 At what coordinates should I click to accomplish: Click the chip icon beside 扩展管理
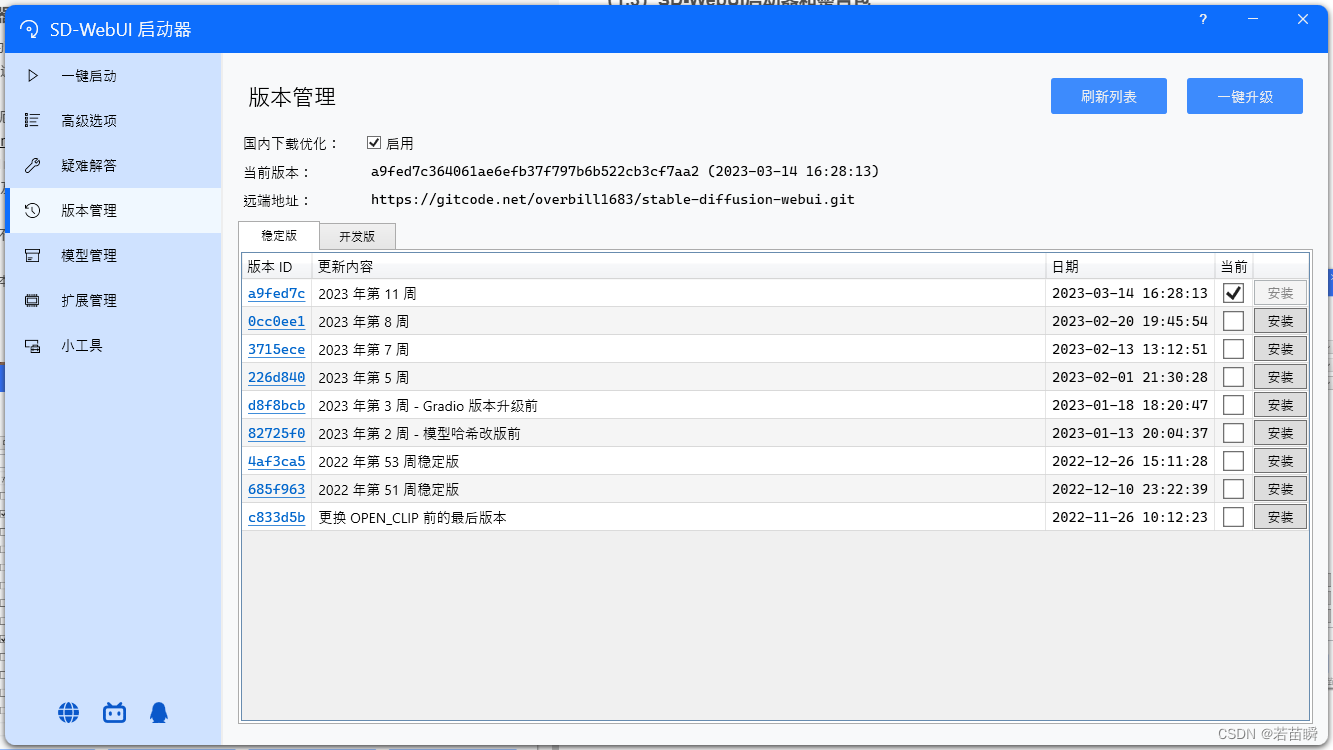(x=33, y=300)
